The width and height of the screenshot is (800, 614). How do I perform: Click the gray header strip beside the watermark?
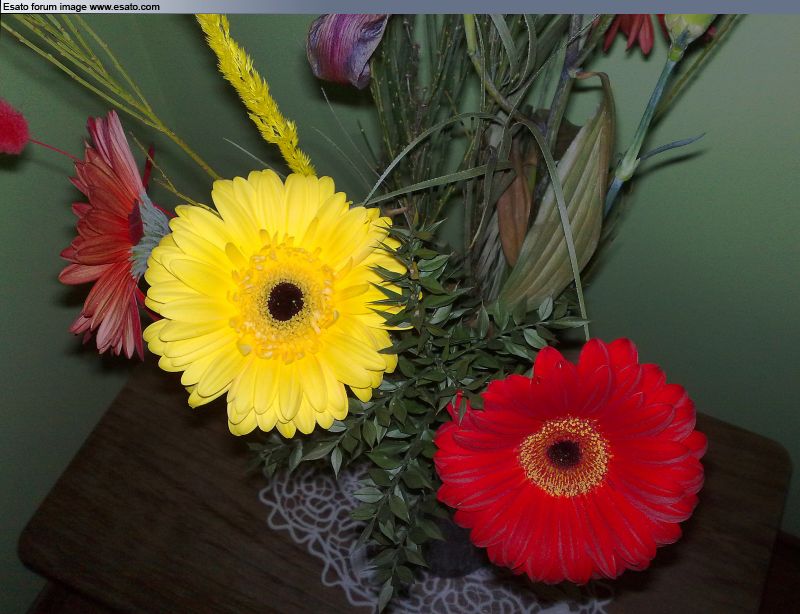pos(480,7)
